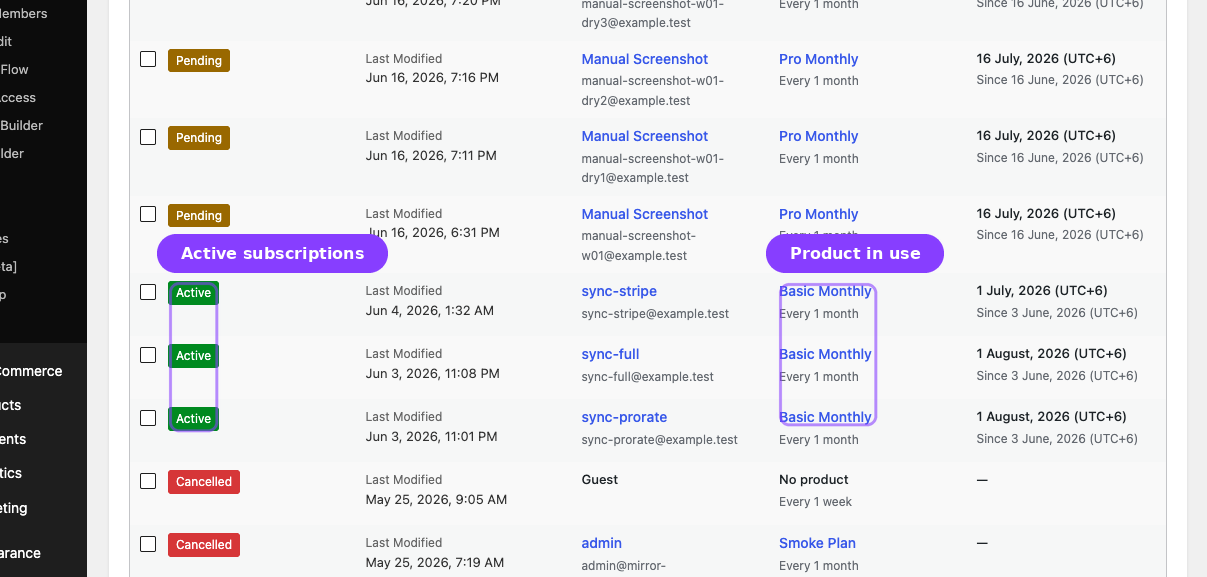Click the Active badge for sync-prorate
This screenshot has height=577, width=1207.
[x=193, y=419]
